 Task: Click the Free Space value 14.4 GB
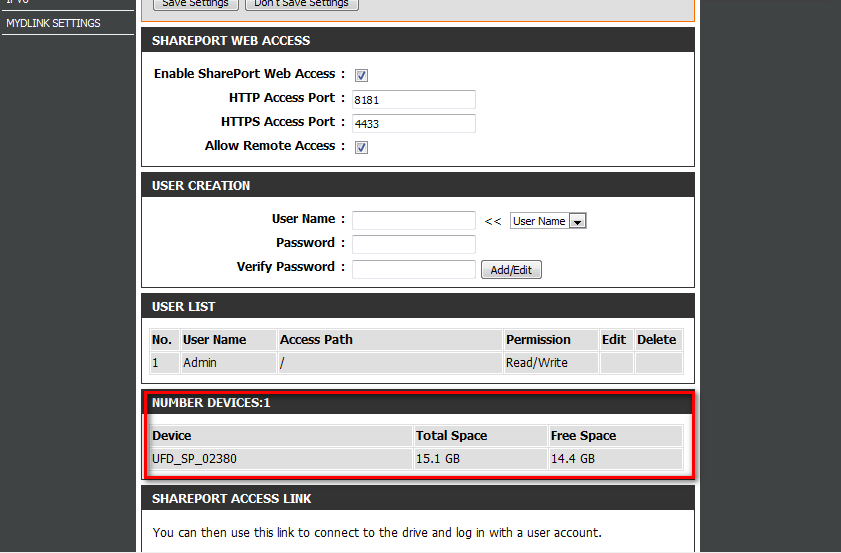click(x=573, y=459)
